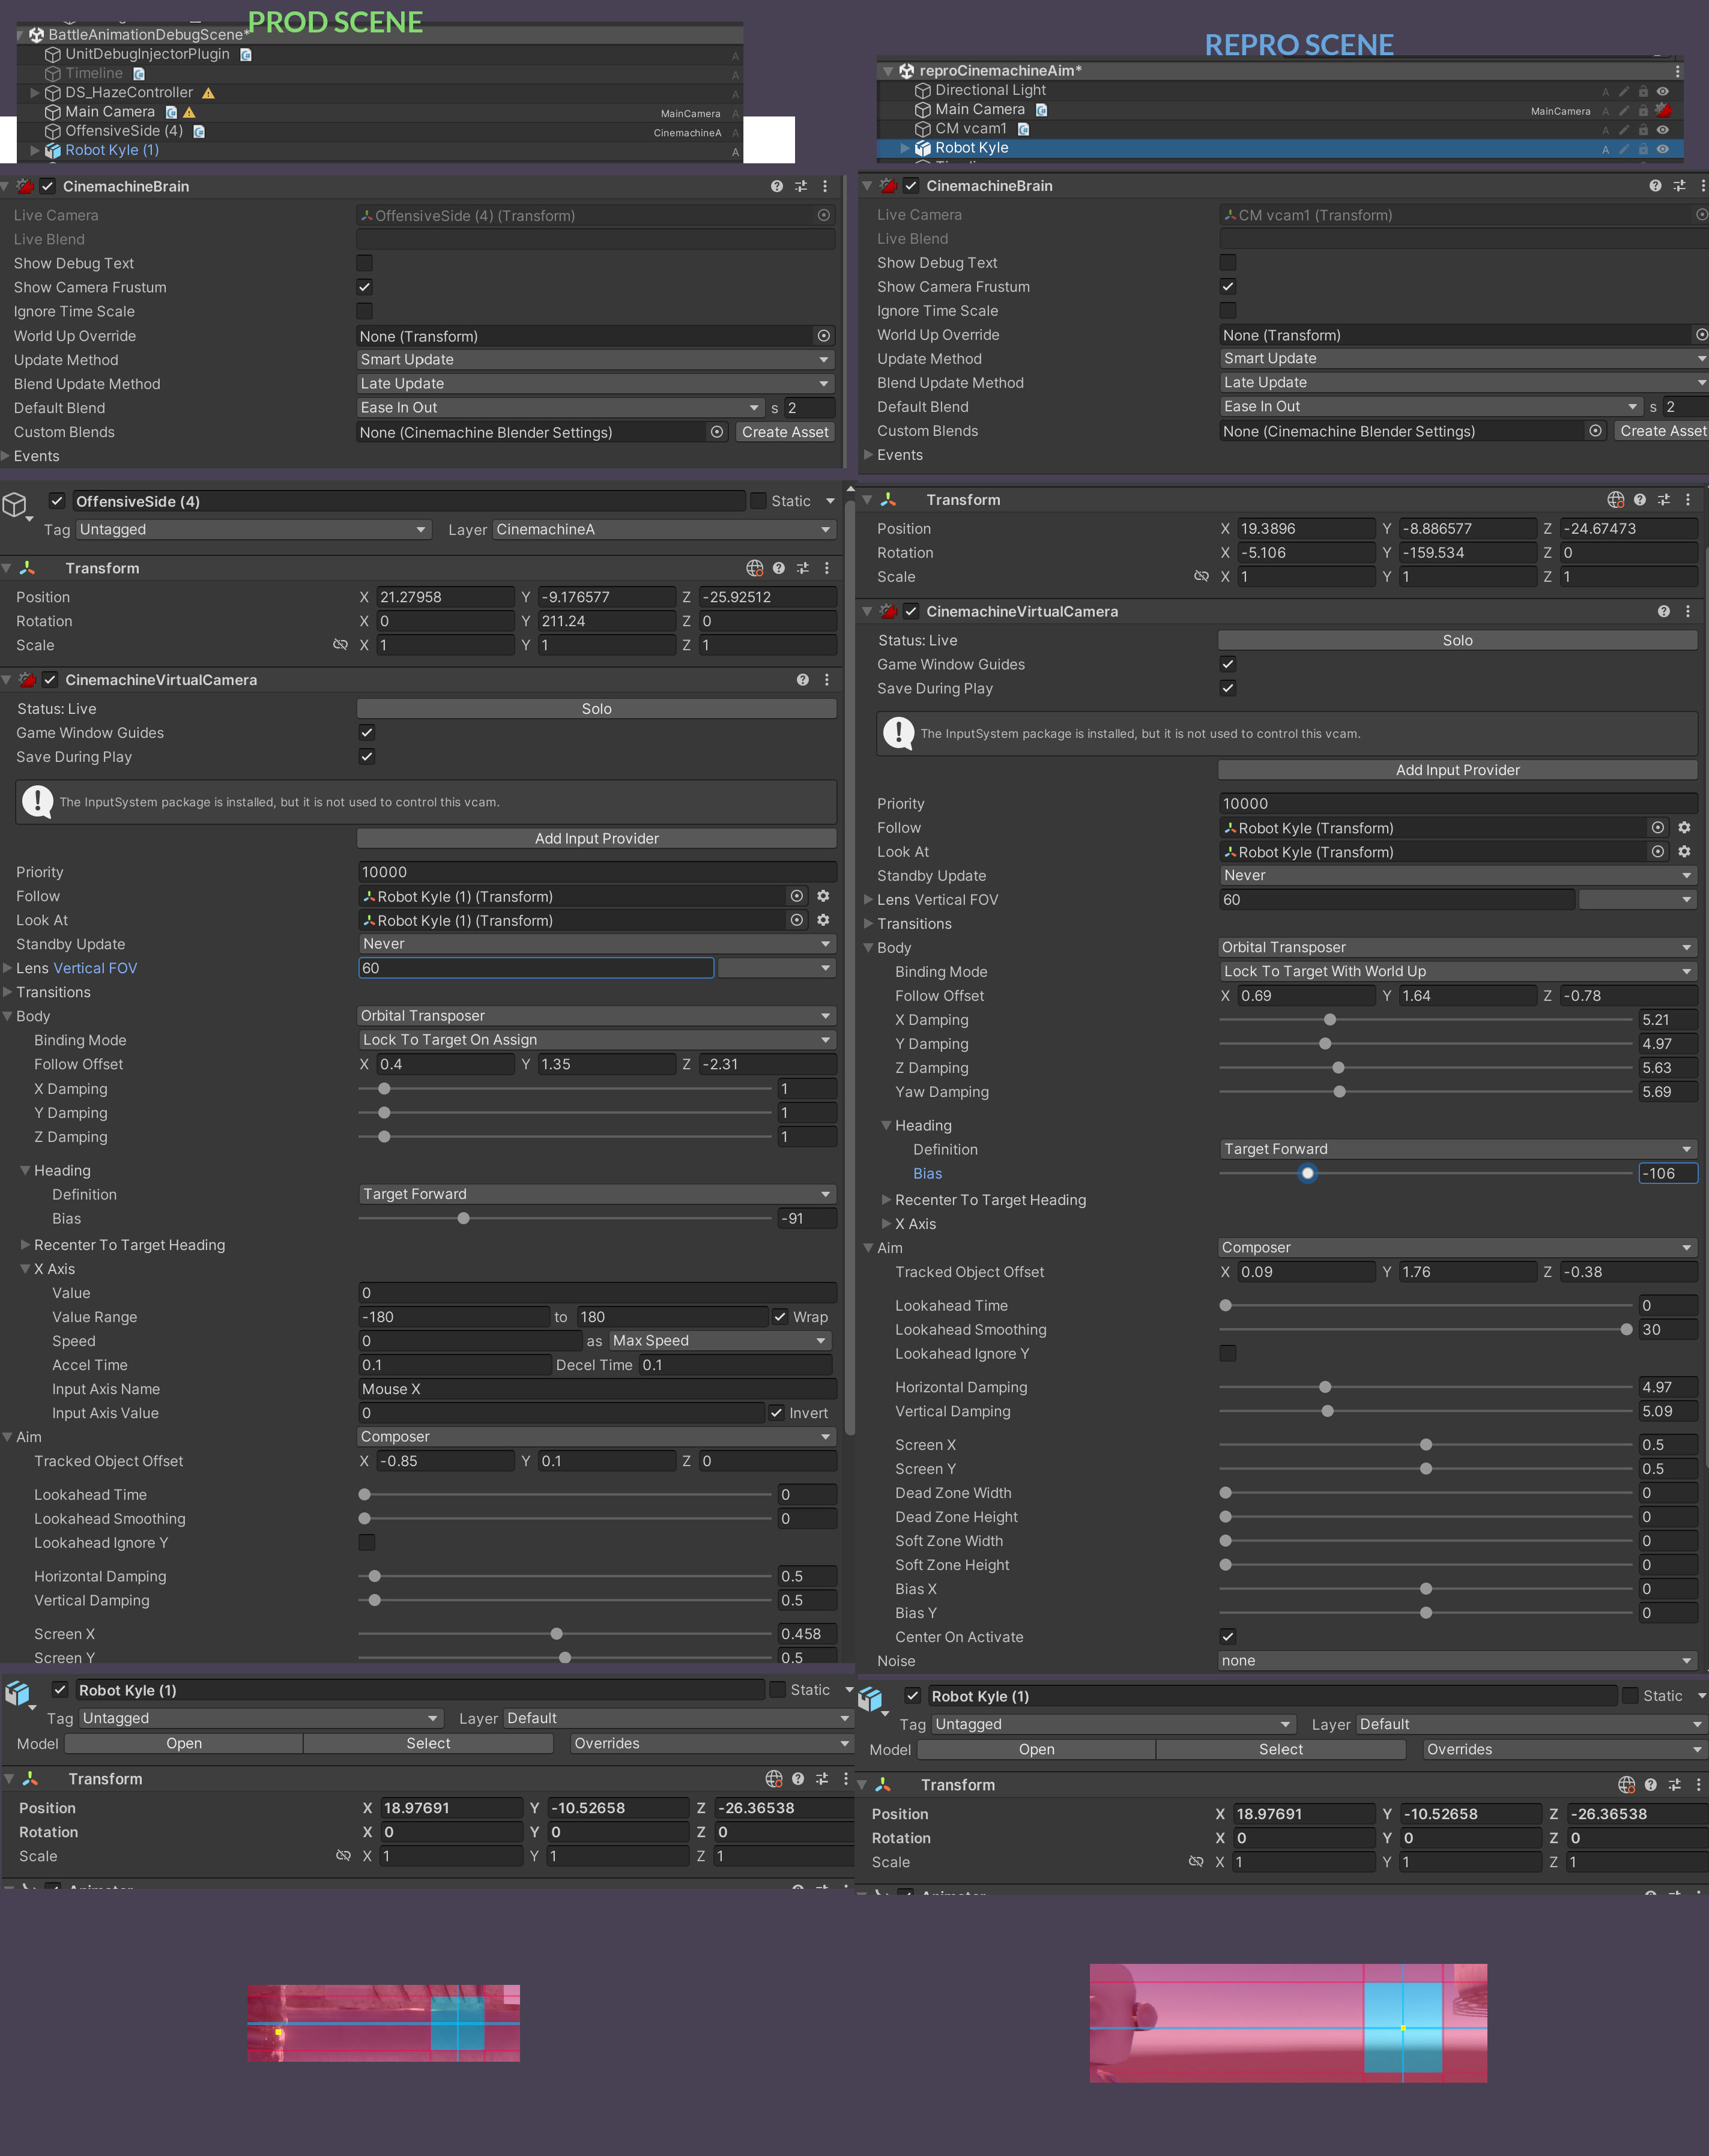Open prod Blend Update Method dropdown

(x=596, y=384)
